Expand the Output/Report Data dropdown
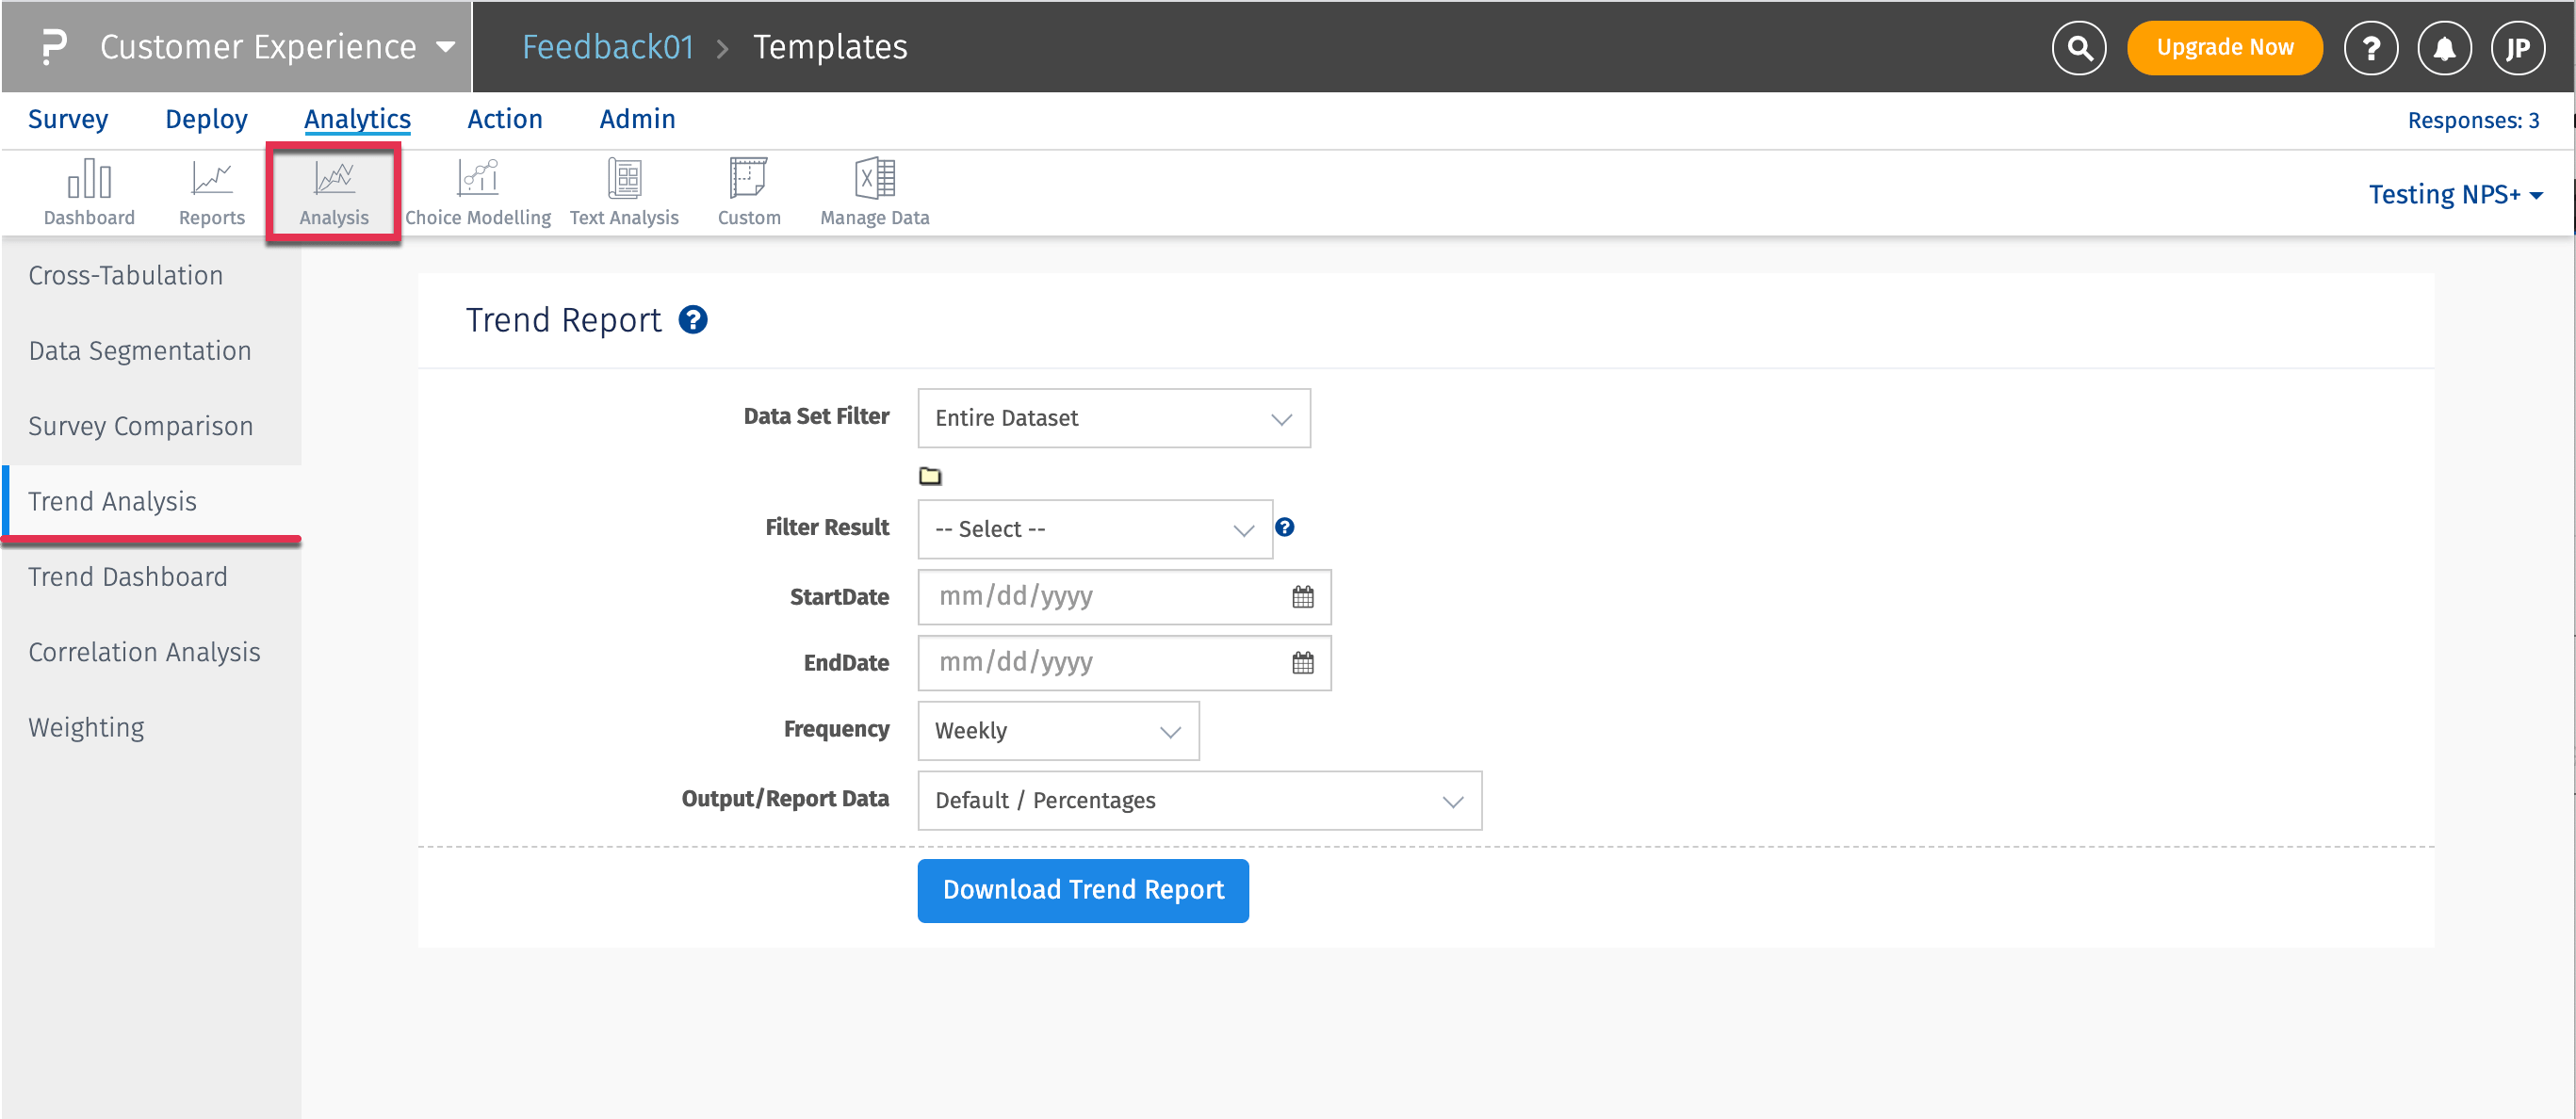 click(x=1199, y=801)
